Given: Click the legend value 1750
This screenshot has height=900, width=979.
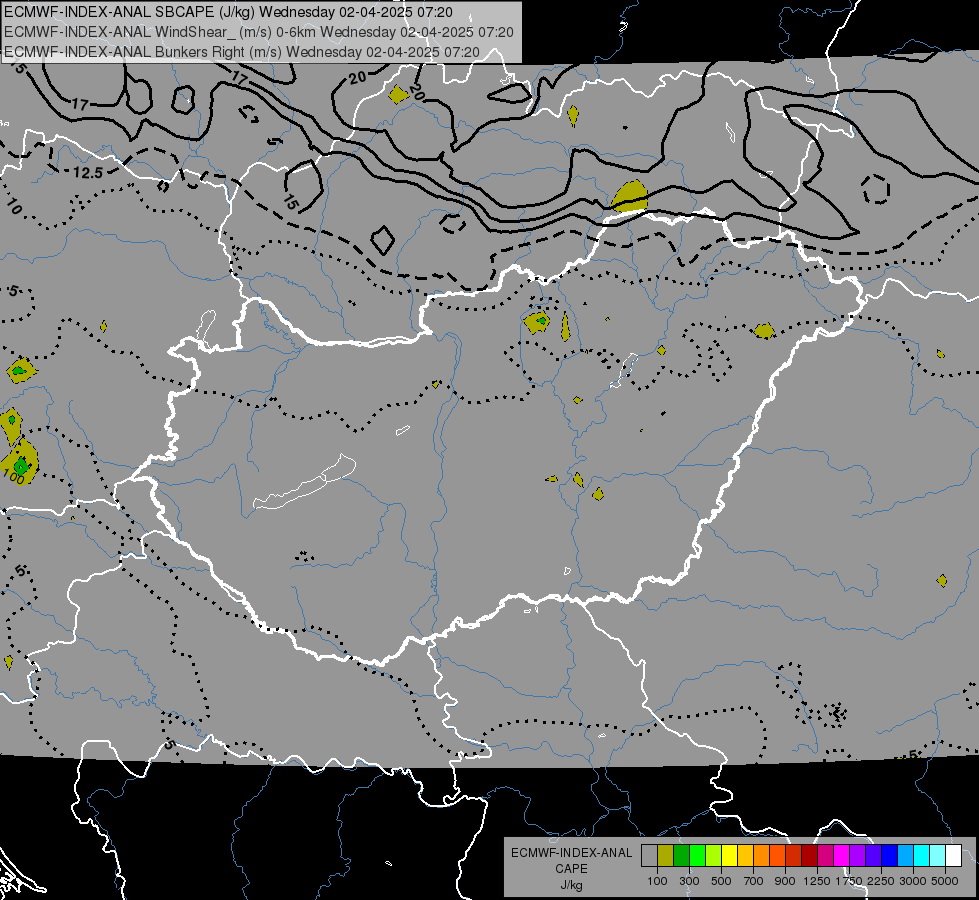Looking at the screenshot, I should pyautogui.click(x=849, y=881).
